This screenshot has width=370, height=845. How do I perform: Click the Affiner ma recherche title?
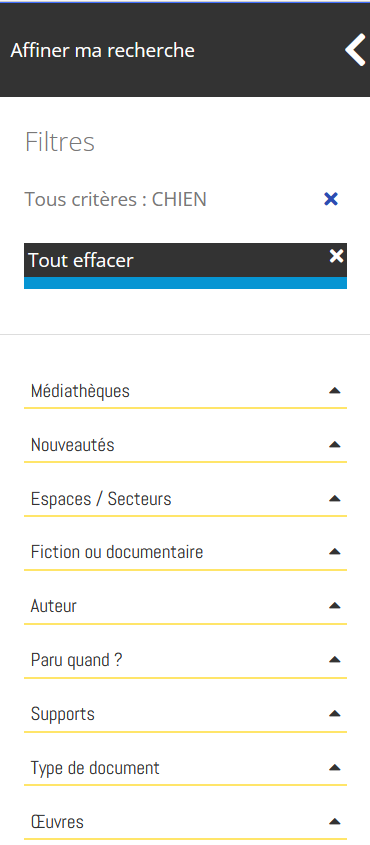click(102, 50)
